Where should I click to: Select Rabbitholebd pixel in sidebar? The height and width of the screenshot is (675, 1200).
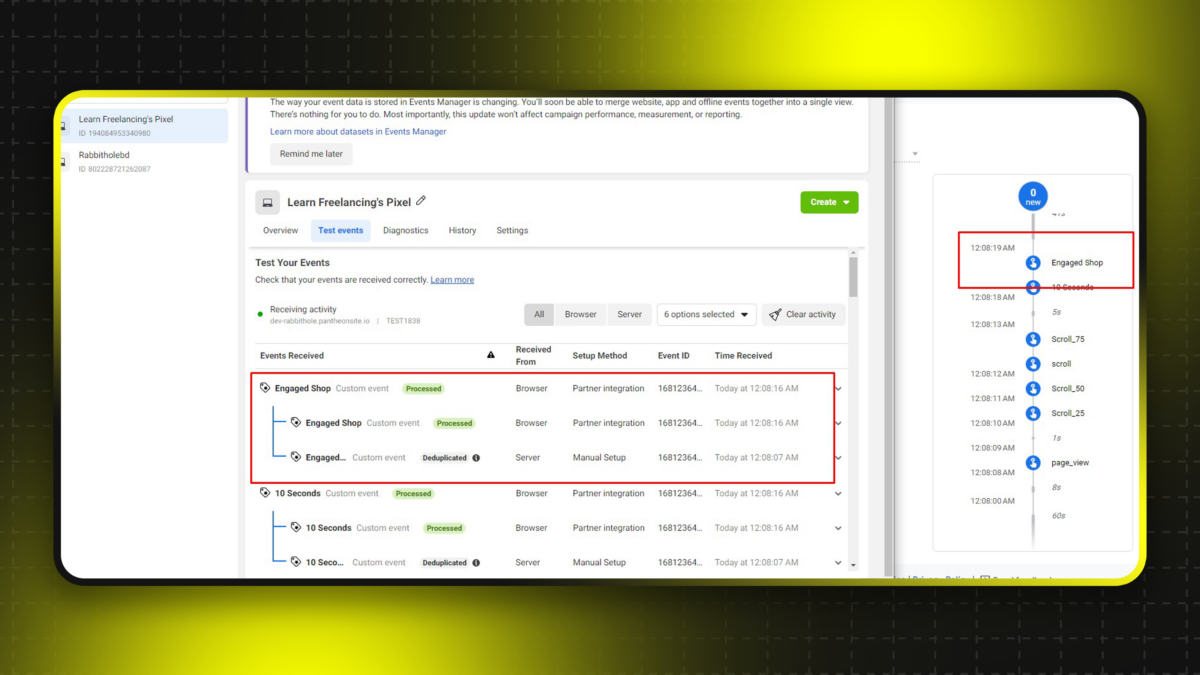(104, 155)
